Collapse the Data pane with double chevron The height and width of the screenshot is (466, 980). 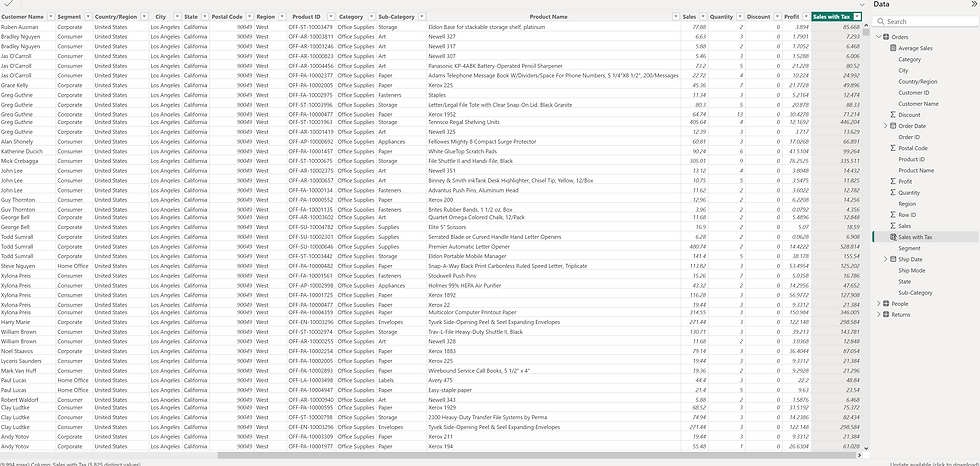tap(974, 4)
